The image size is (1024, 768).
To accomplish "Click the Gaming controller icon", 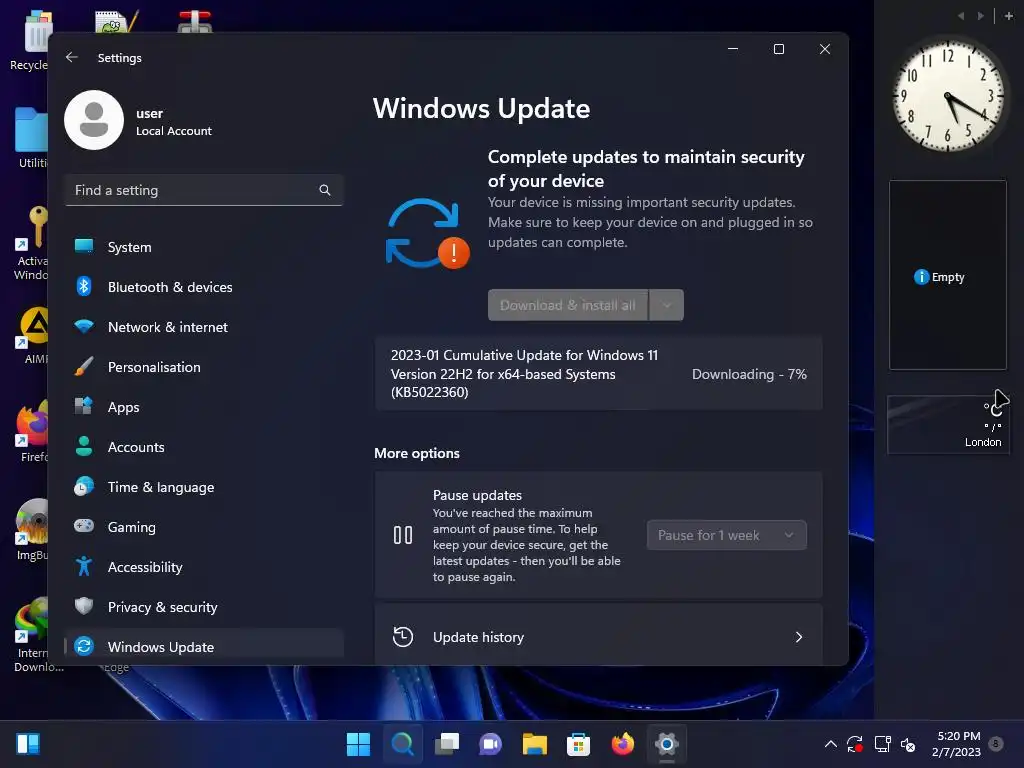I will pyautogui.click(x=84, y=526).
